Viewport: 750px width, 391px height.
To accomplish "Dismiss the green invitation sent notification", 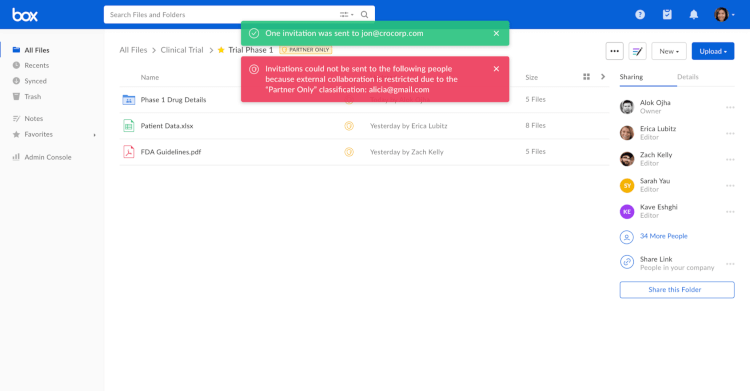I will (x=496, y=34).
